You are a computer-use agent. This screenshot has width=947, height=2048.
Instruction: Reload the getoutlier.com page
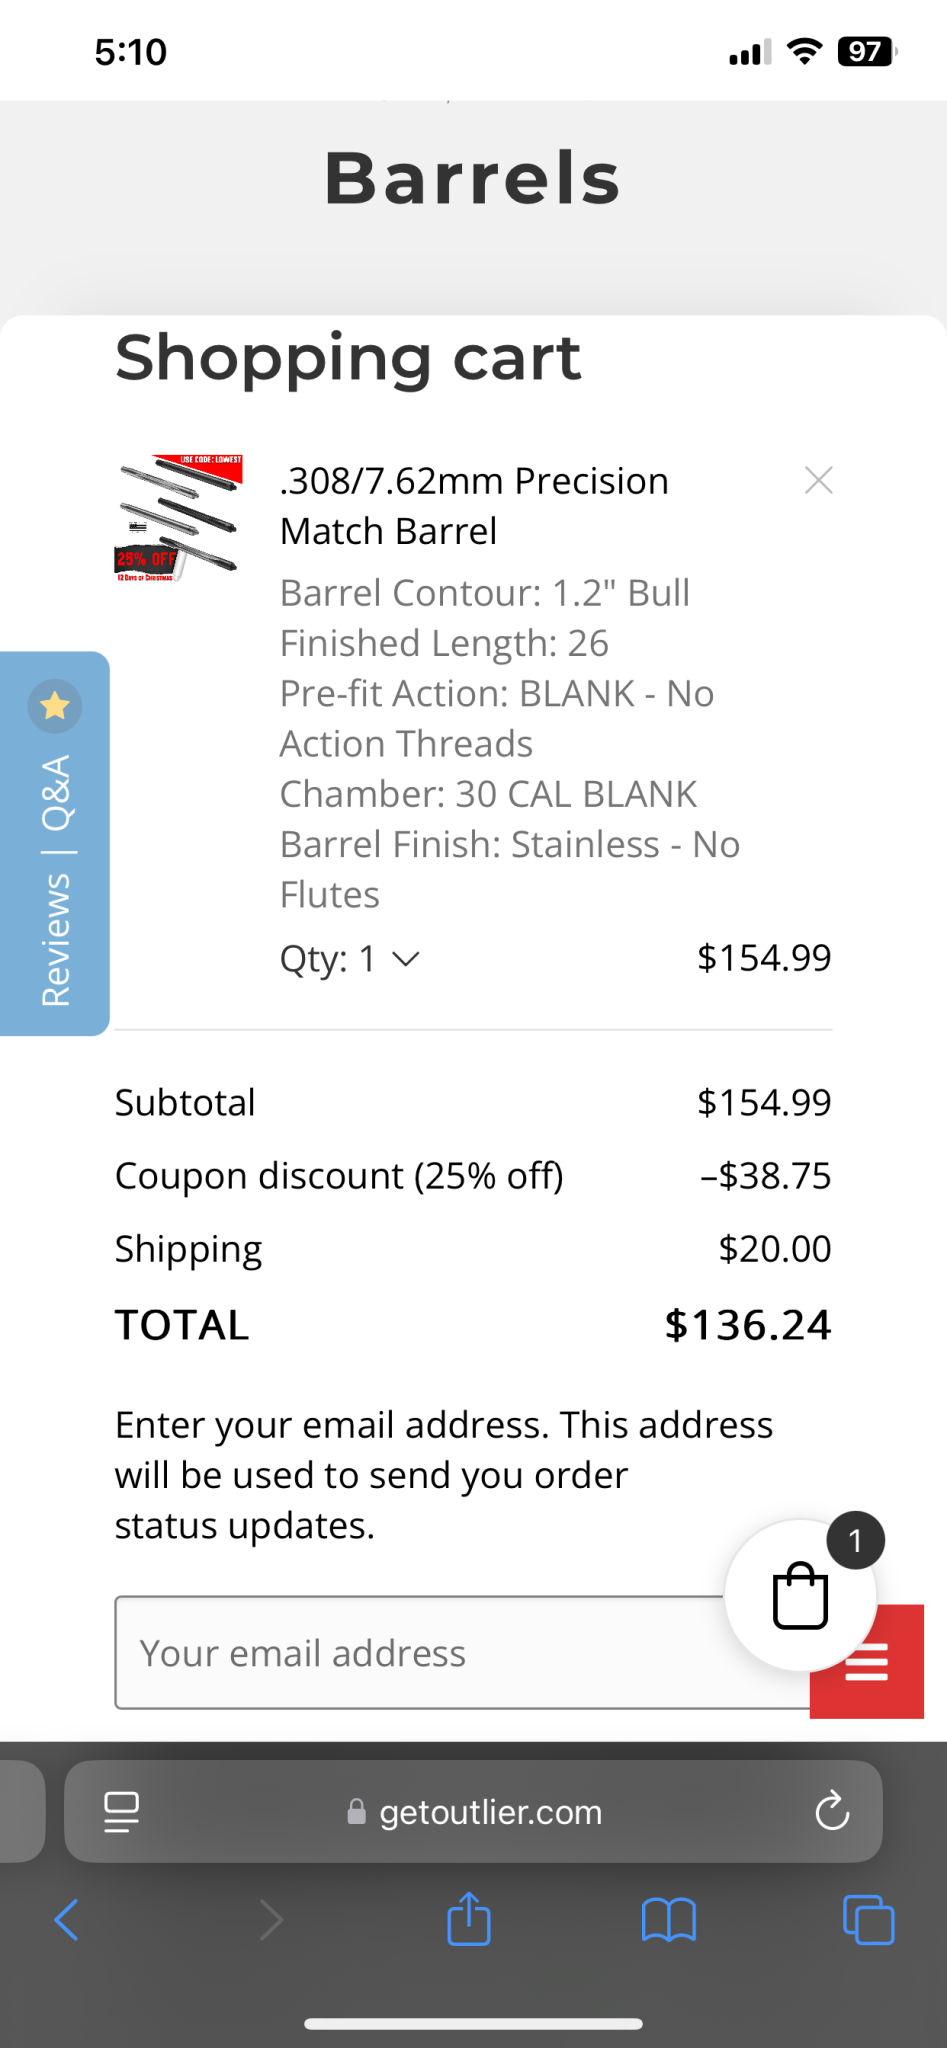[832, 1811]
